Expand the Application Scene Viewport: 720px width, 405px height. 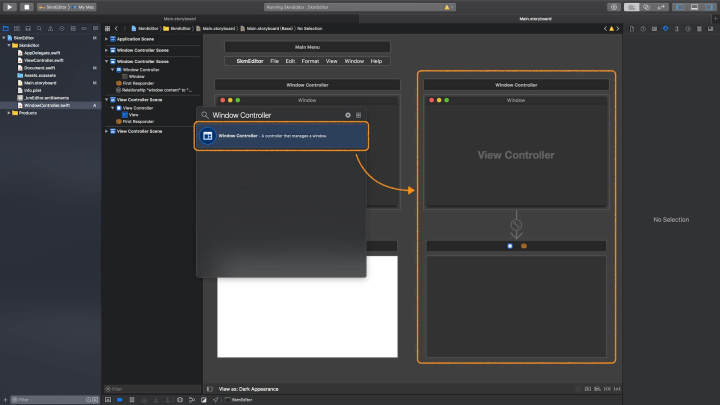click(107, 39)
